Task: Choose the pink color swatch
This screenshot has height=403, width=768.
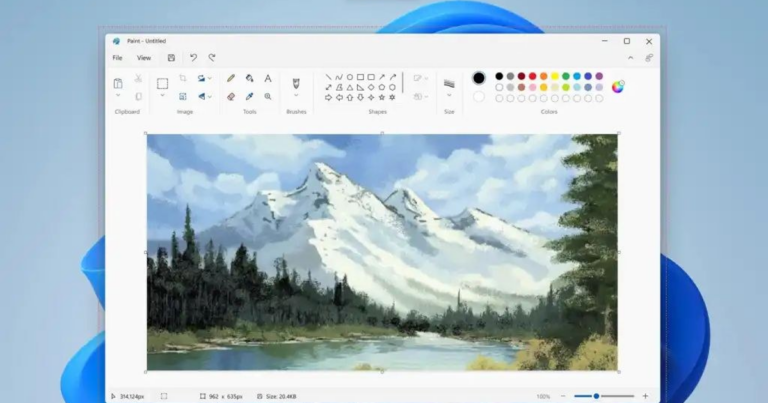Action: point(532,87)
